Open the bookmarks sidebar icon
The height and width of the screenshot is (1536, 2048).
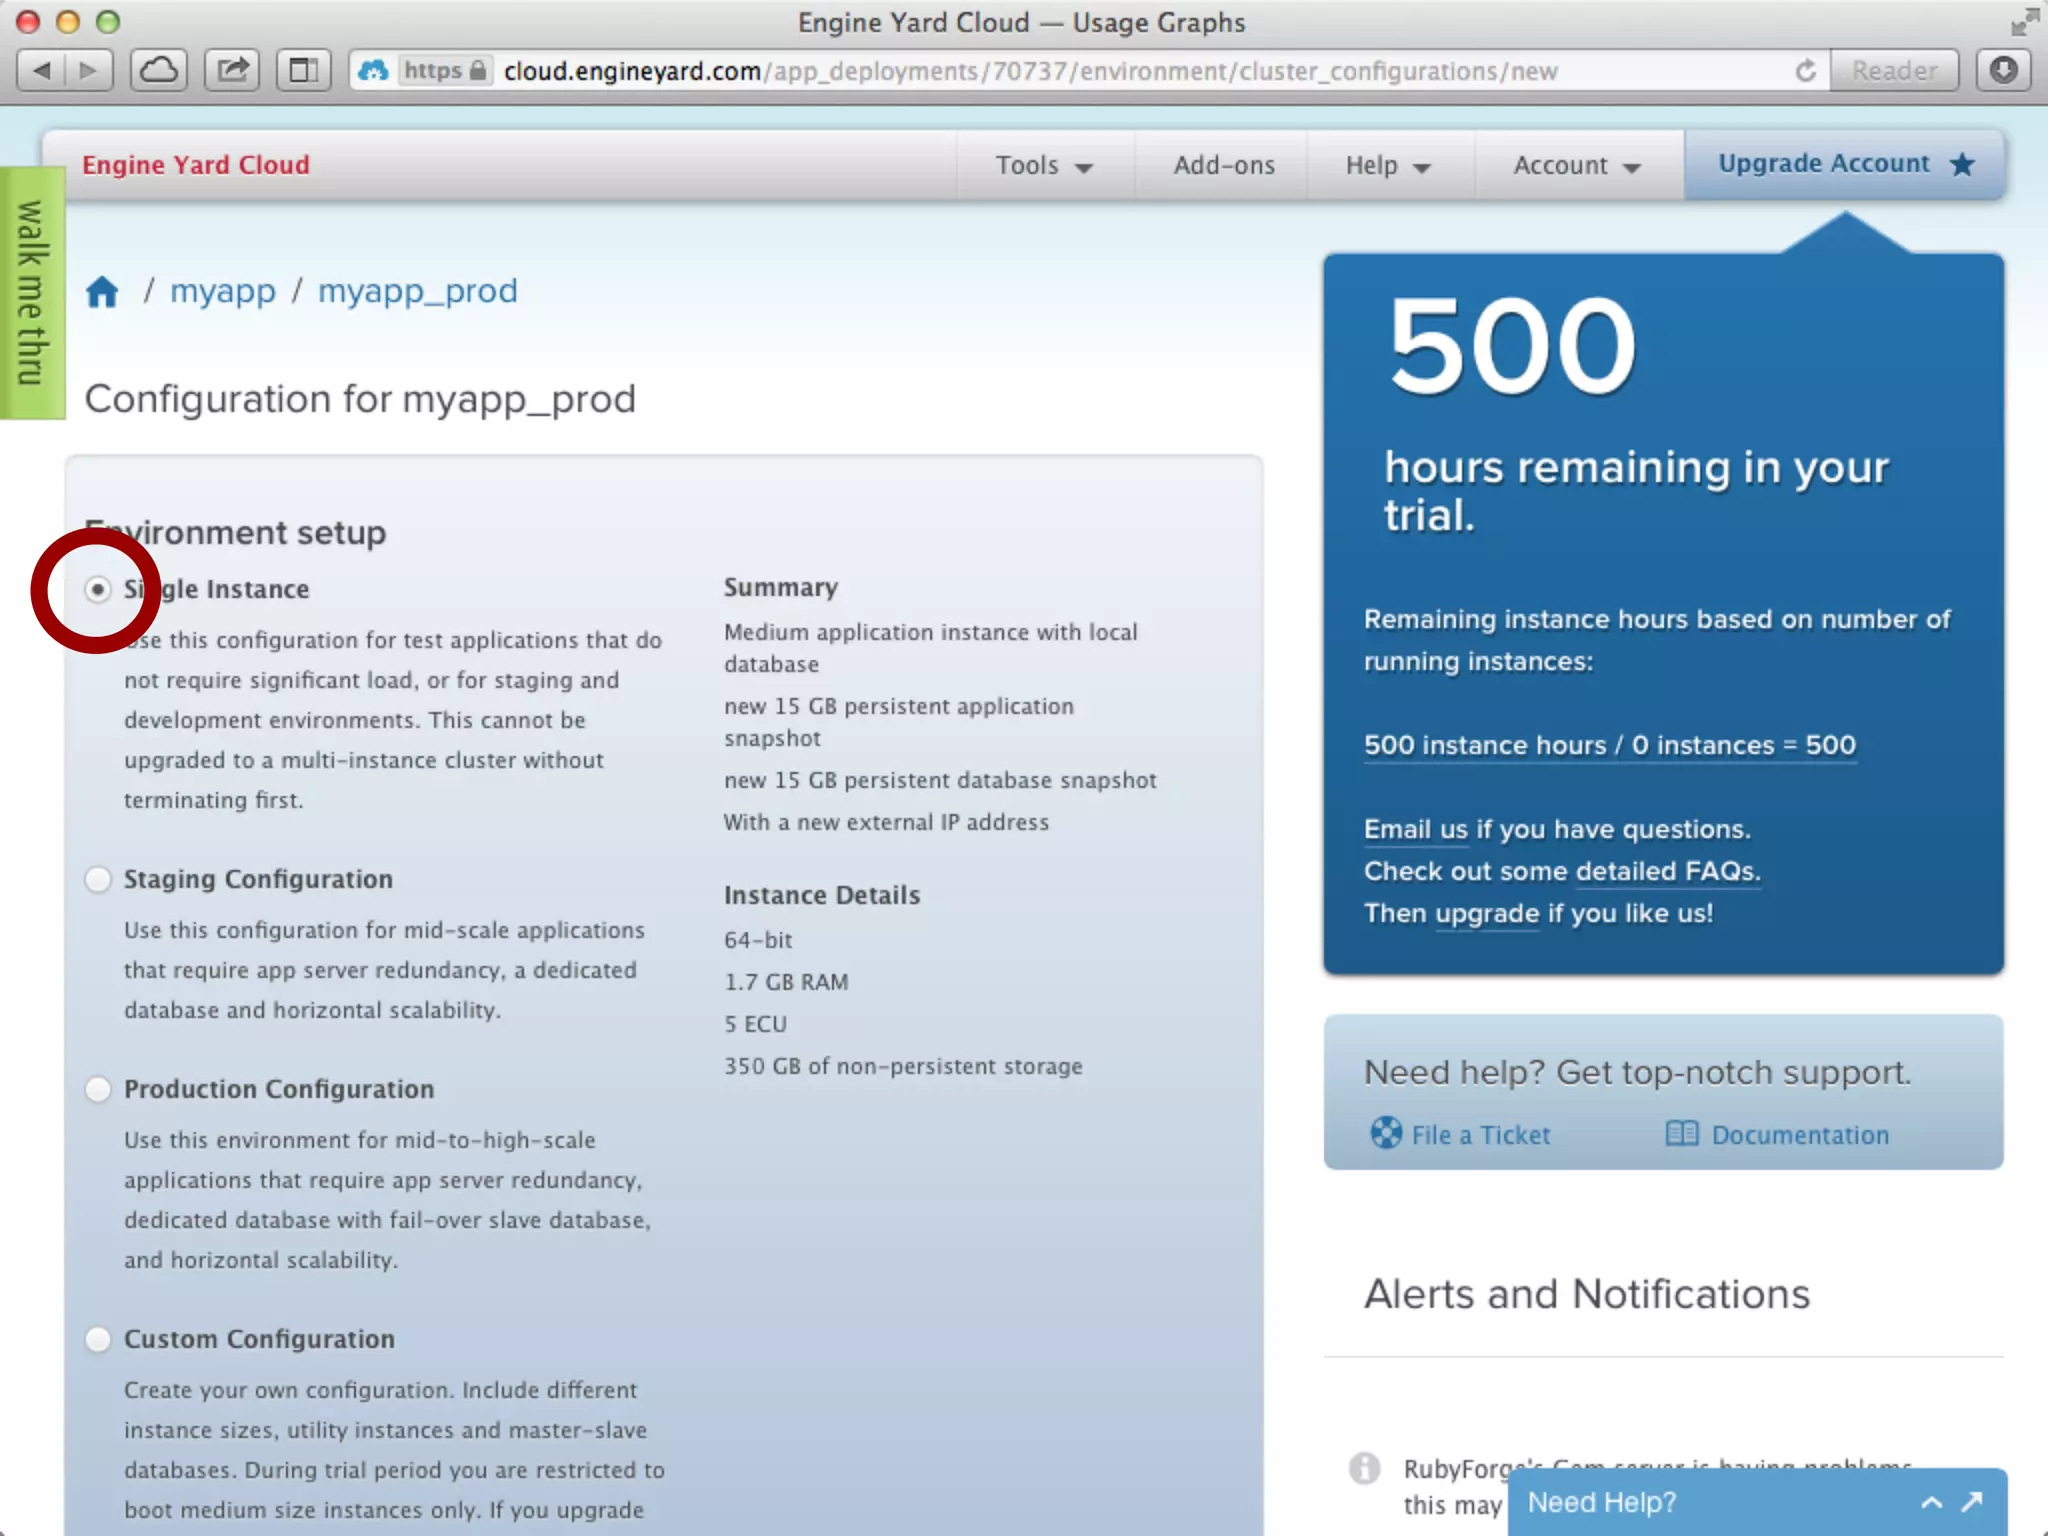pyautogui.click(x=303, y=70)
